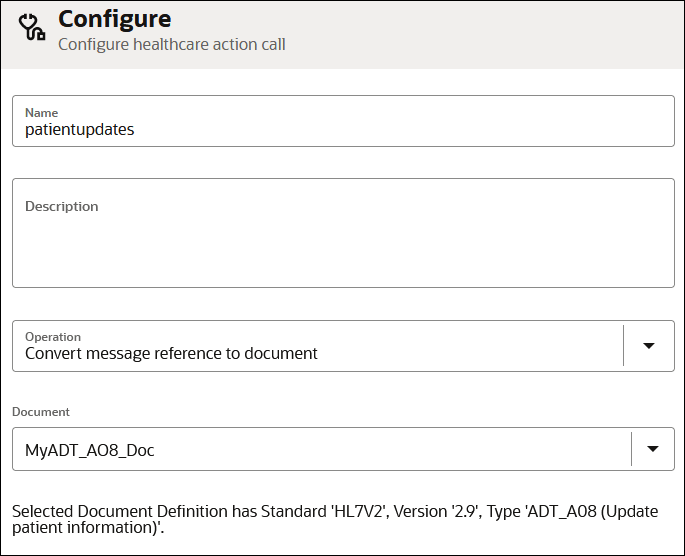This screenshot has width=685, height=556.
Task: Click 'Convert message reference to document' value
Action: (171, 353)
